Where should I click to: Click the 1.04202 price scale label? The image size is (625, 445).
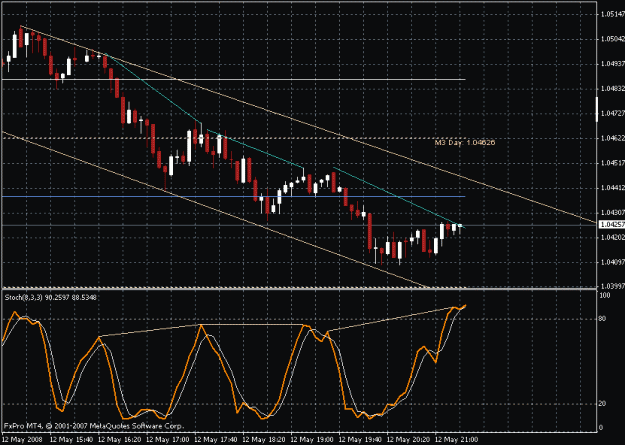(613, 238)
